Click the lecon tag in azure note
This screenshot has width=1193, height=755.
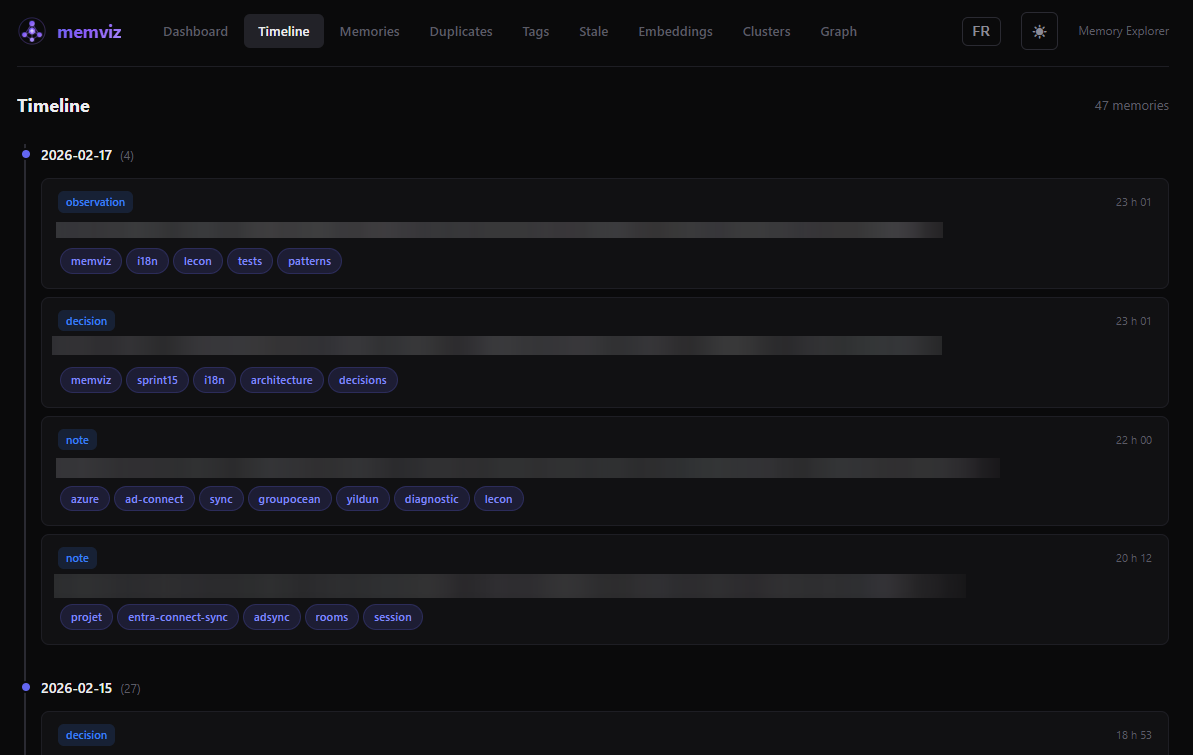498,499
